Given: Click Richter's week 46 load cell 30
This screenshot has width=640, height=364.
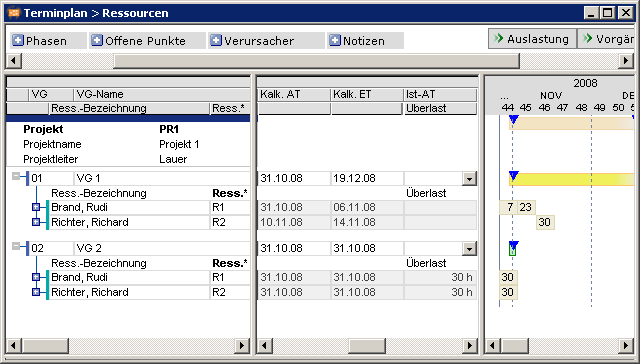Looking at the screenshot, I should (545, 222).
